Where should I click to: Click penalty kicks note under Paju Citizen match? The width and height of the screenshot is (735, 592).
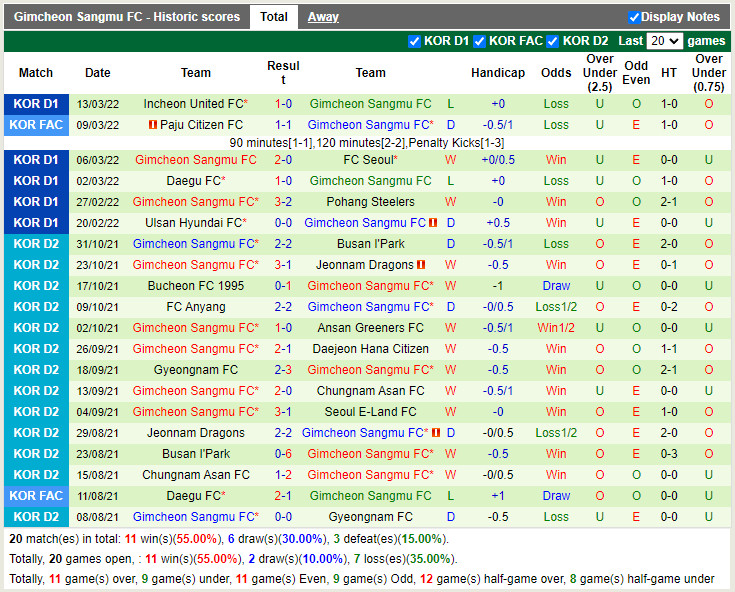click(367, 142)
